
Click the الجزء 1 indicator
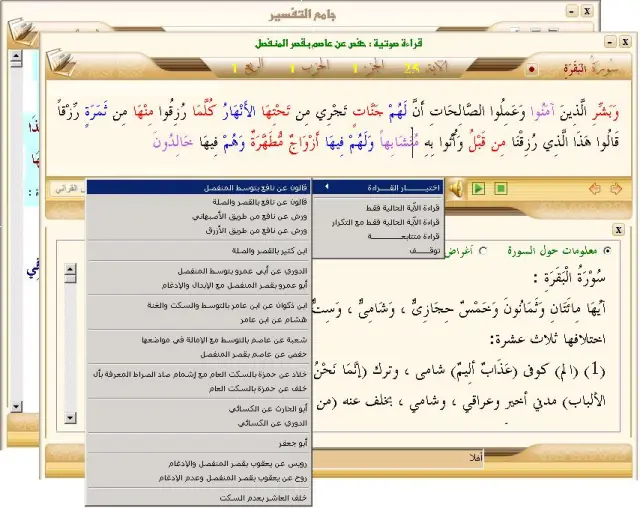tap(369, 67)
